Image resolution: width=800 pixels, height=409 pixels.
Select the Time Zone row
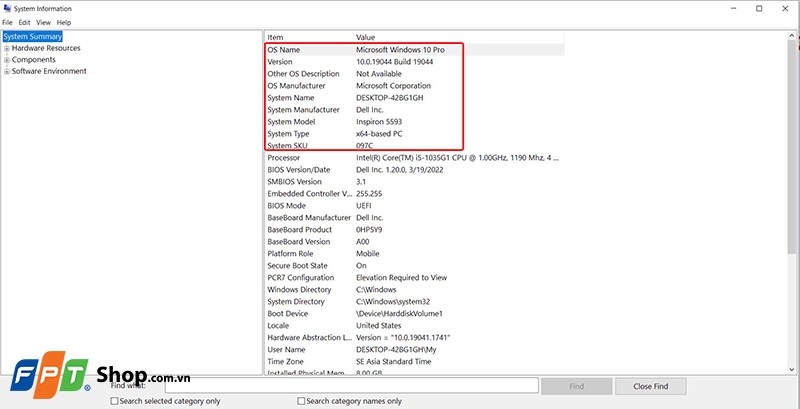click(x=414, y=361)
